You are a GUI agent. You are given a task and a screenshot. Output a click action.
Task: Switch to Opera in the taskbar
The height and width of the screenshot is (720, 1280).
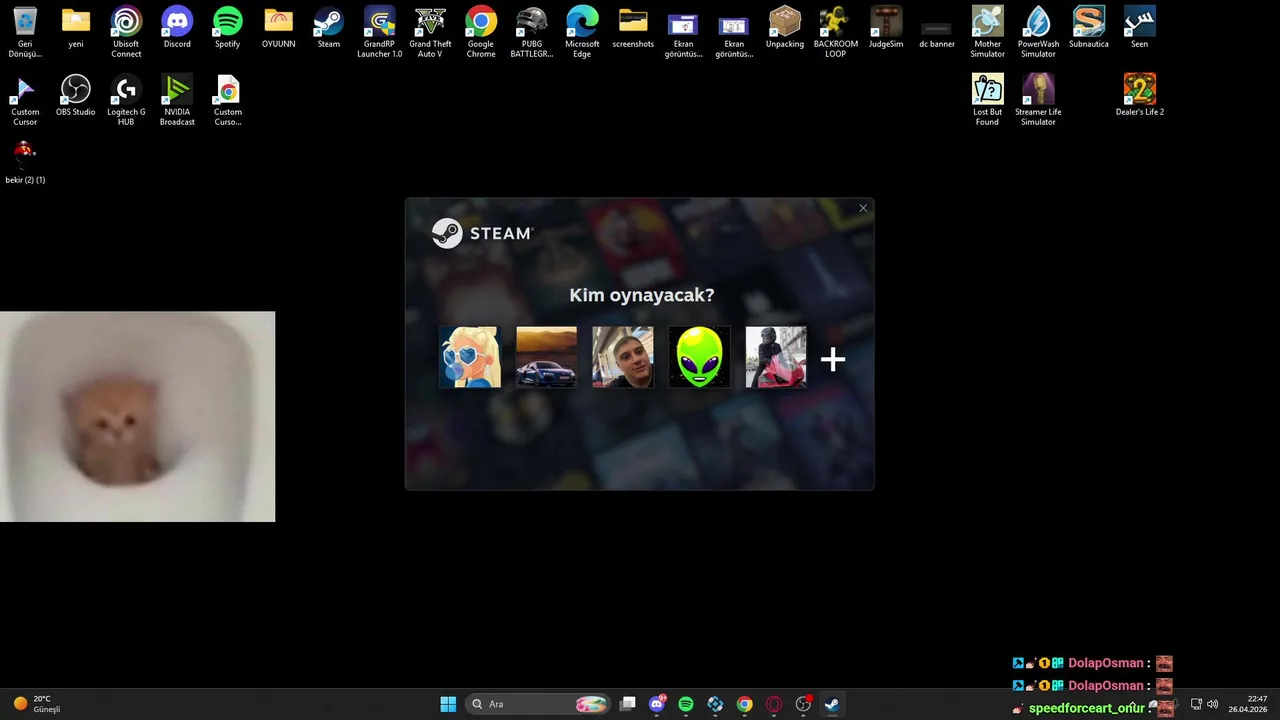coord(773,704)
